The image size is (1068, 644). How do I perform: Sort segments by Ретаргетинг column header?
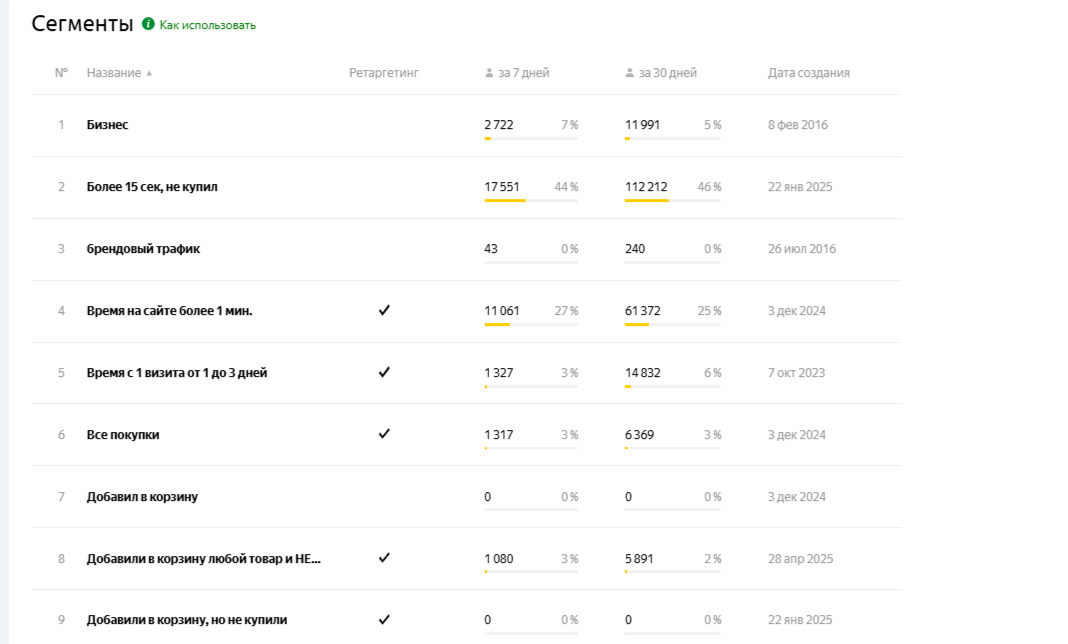tap(383, 73)
